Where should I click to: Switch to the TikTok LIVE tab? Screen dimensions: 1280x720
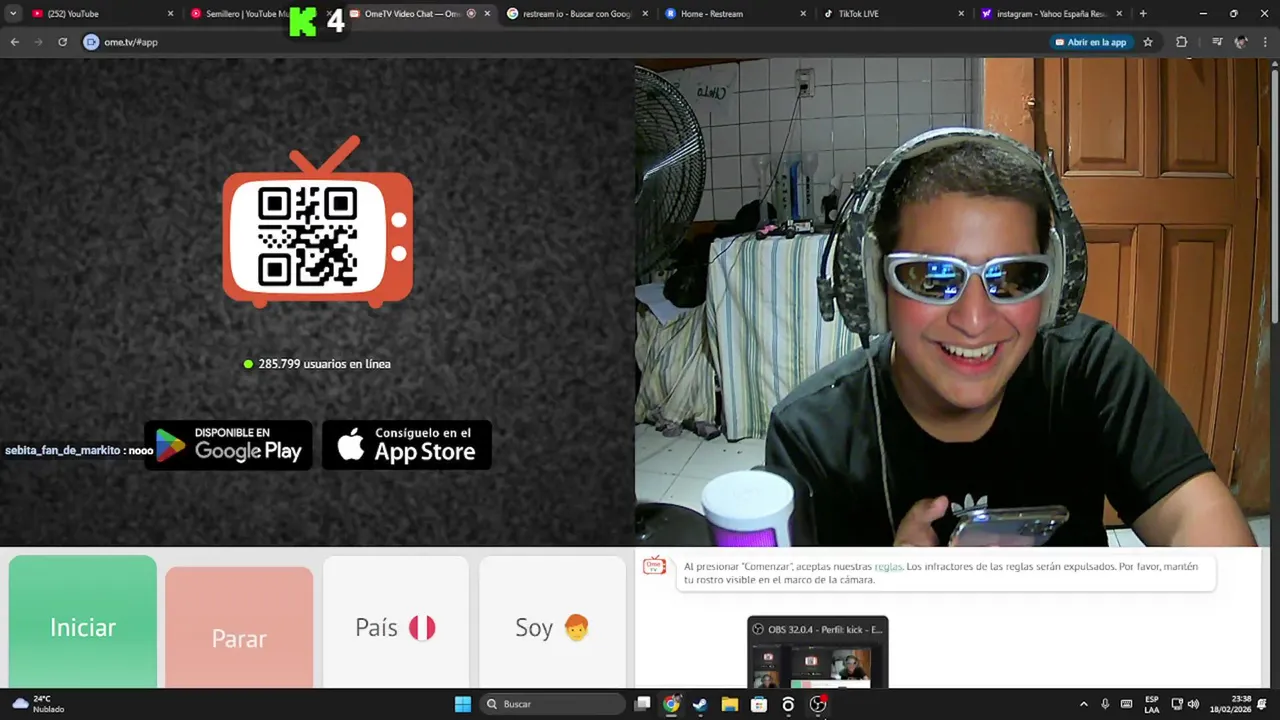point(893,14)
